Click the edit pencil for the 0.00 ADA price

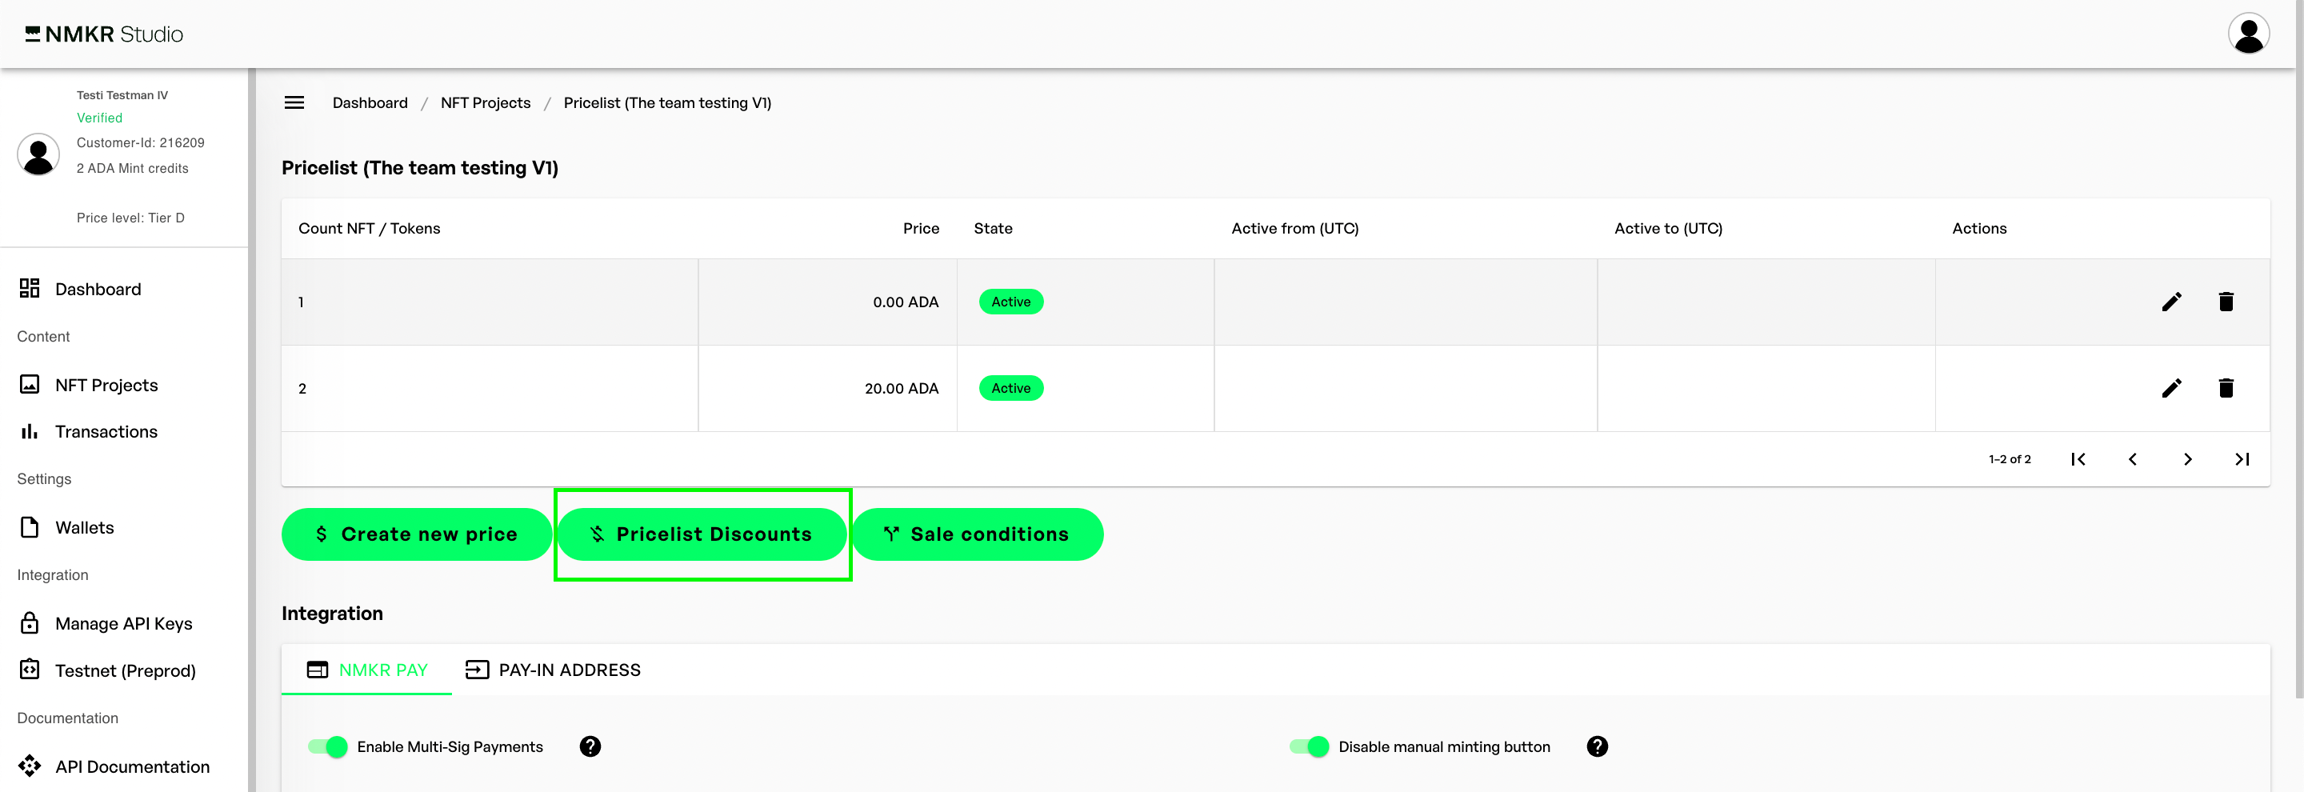pyautogui.click(x=2171, y=302)
